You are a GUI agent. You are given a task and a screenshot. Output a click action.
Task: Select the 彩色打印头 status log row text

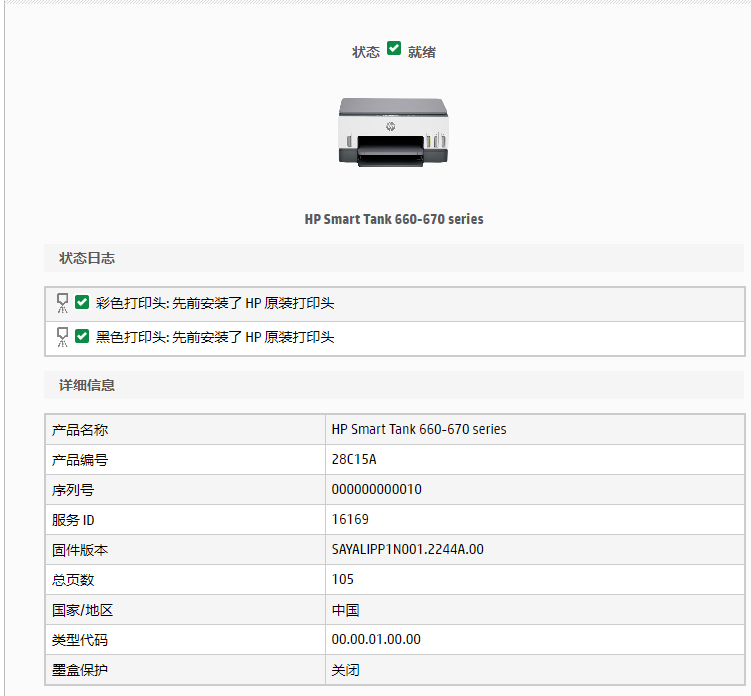215,303
